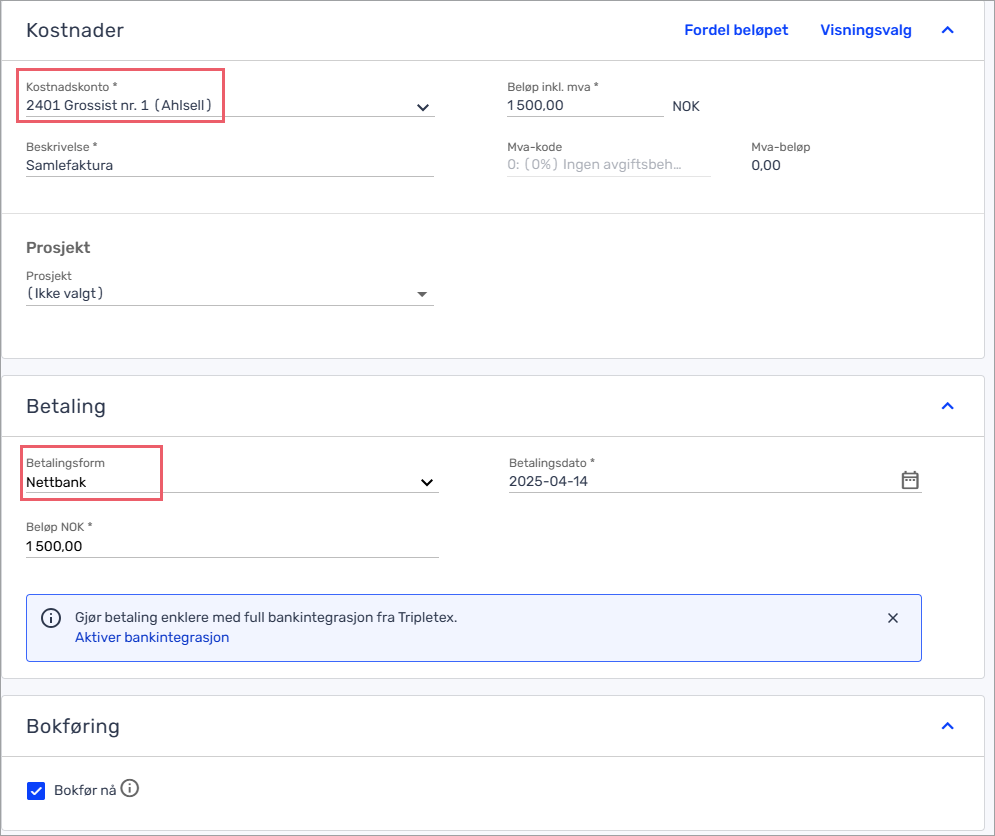Open the Kostnadskonto dropdown
Viewport: 995px width, 836px height.
tap(230, 105)
